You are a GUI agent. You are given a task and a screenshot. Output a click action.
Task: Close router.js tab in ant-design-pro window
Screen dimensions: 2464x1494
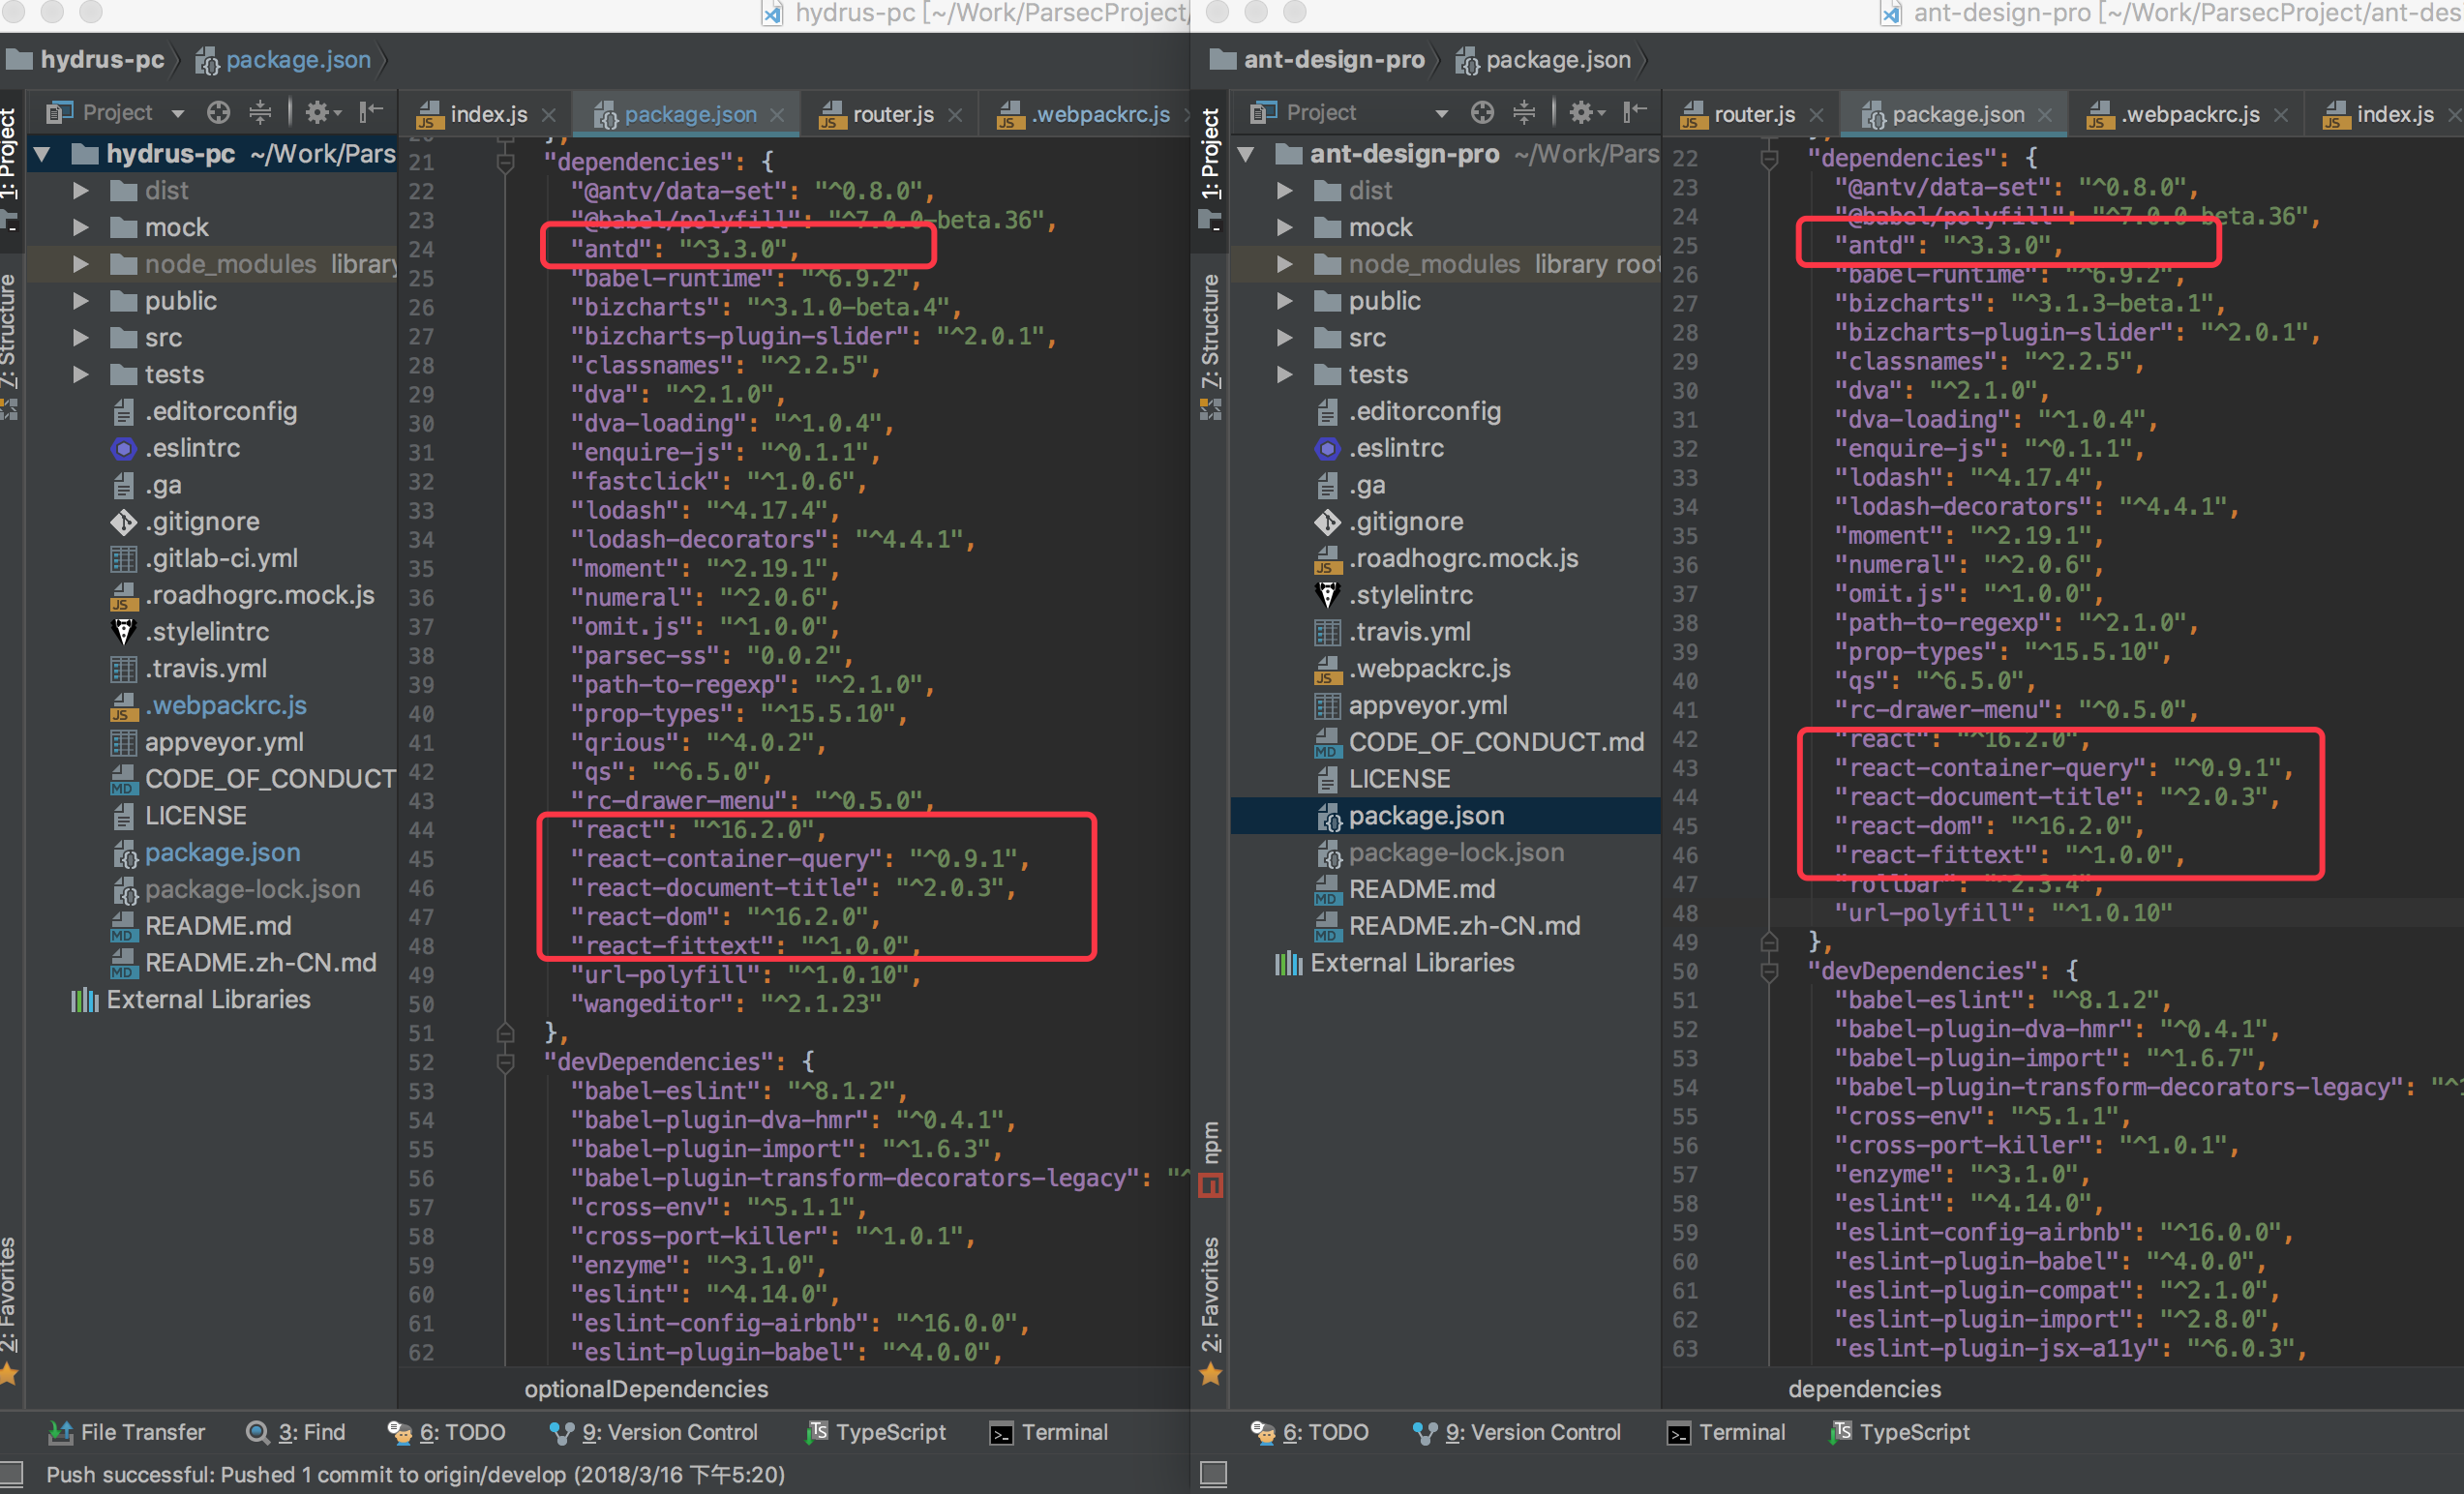tap(1817, 115)
